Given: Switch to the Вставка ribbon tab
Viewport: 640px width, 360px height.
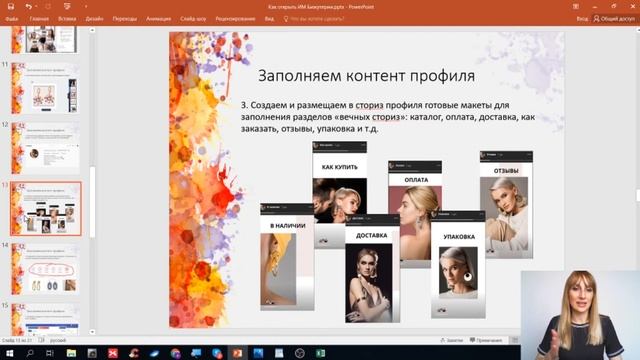Looking at the screenshot, I should (x=67, y=19).
